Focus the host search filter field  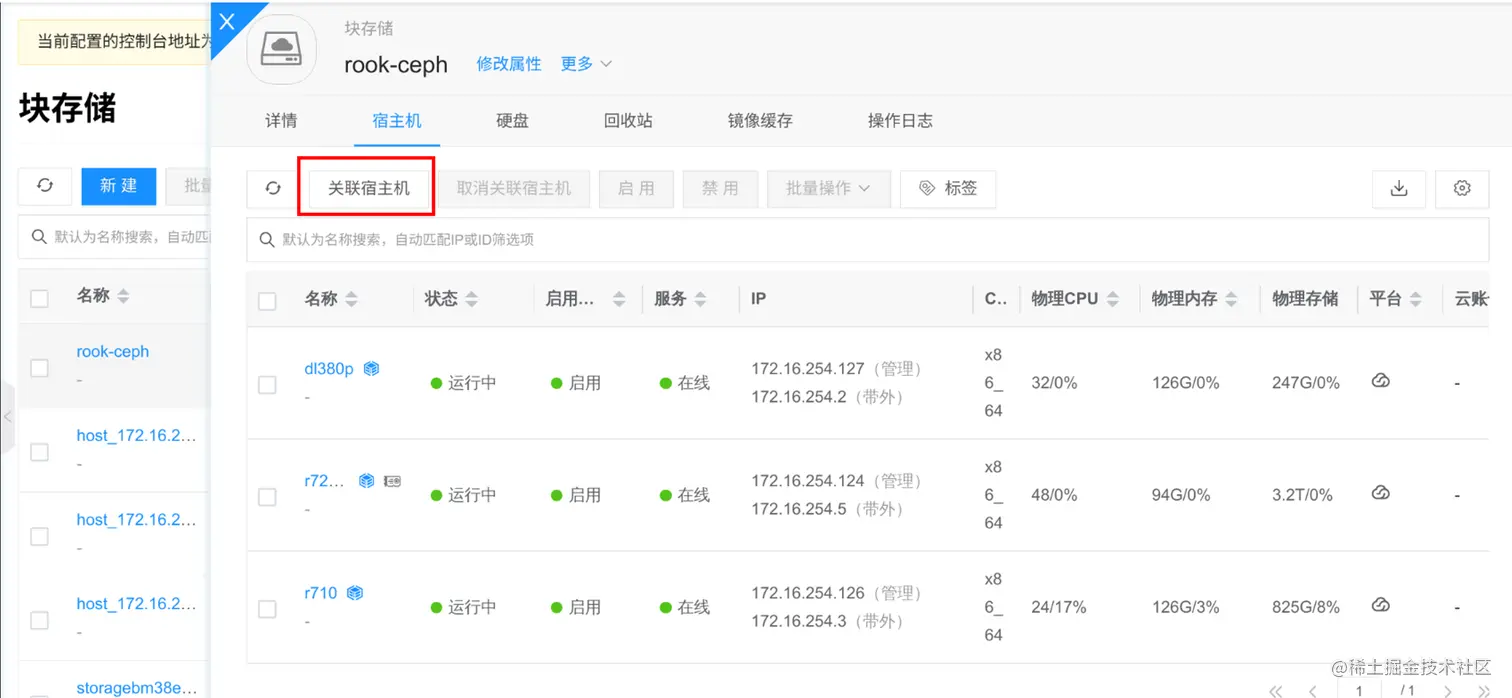pos(867,240)
